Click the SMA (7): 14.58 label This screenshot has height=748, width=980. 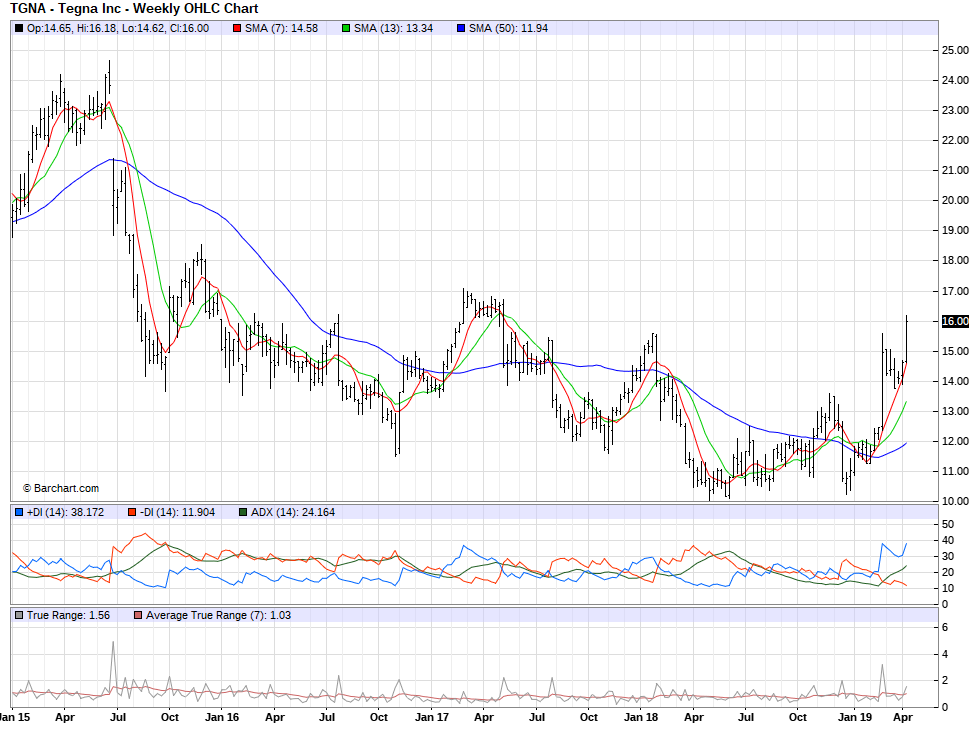click(x=281, y=28)
